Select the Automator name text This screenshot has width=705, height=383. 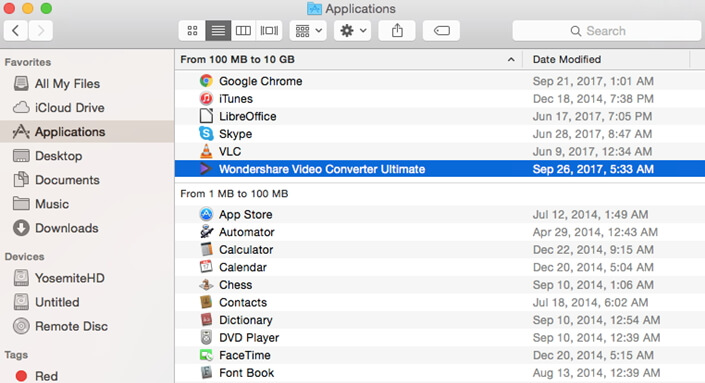[x=246, y=232]
